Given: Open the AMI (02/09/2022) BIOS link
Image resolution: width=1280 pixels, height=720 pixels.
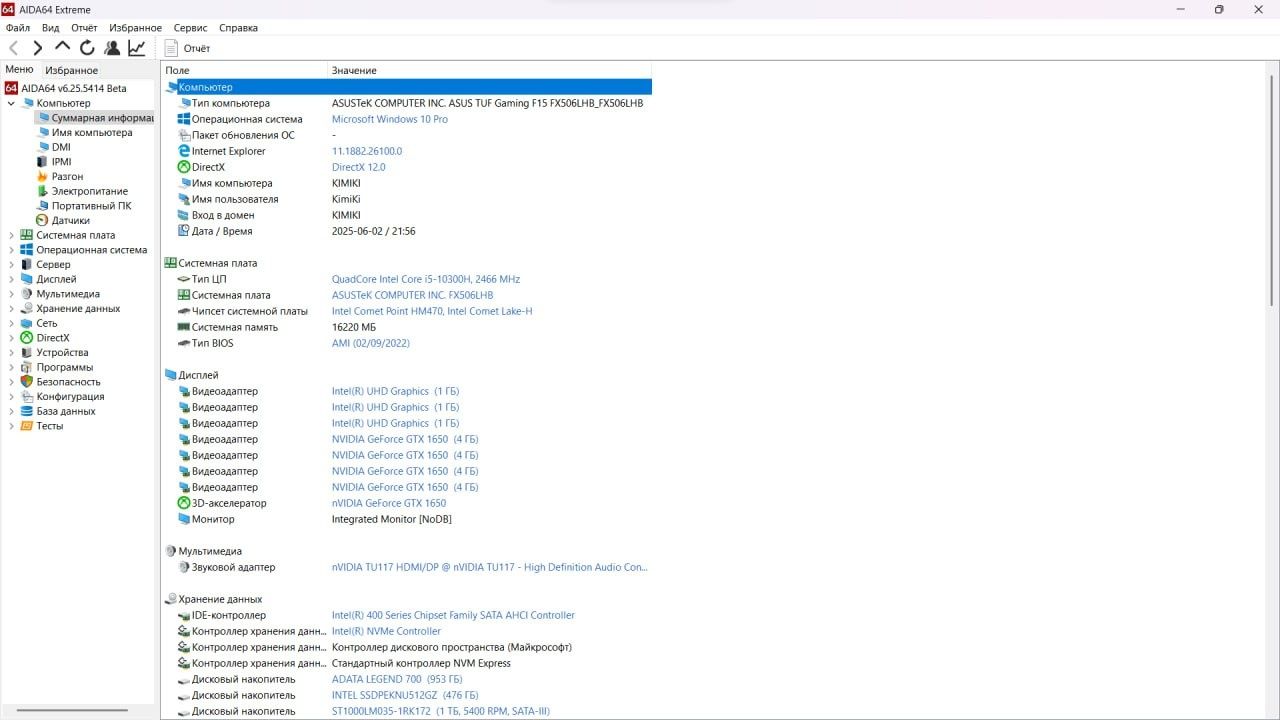Looking at the screenshot, I should point(371,343).
